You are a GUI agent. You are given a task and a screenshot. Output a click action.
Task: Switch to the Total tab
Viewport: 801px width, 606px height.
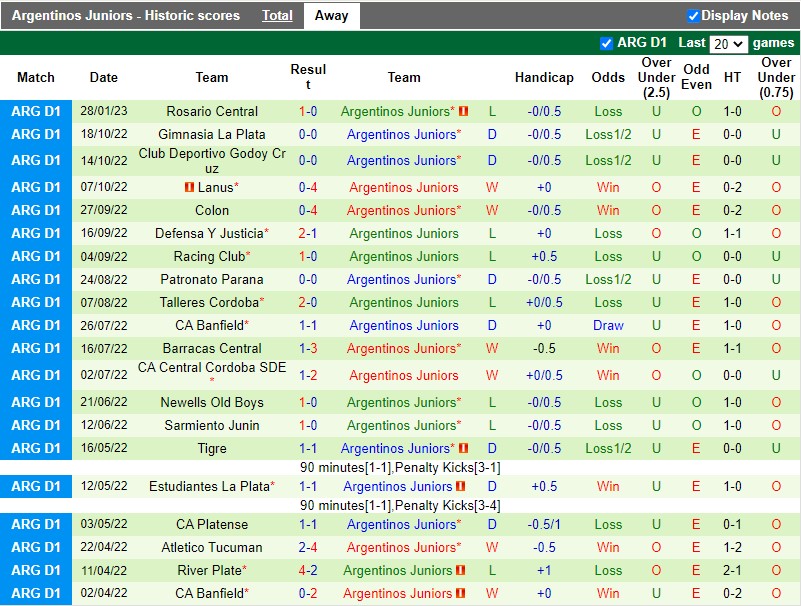point(277,15)
